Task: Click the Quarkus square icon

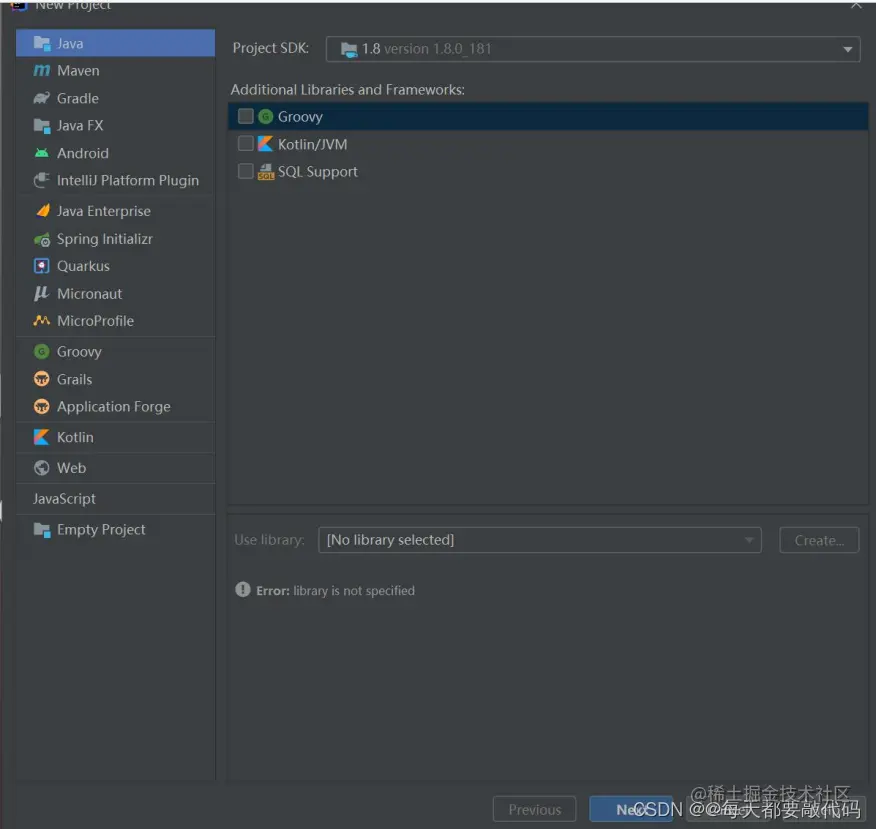Action: [x=42, y=266]
